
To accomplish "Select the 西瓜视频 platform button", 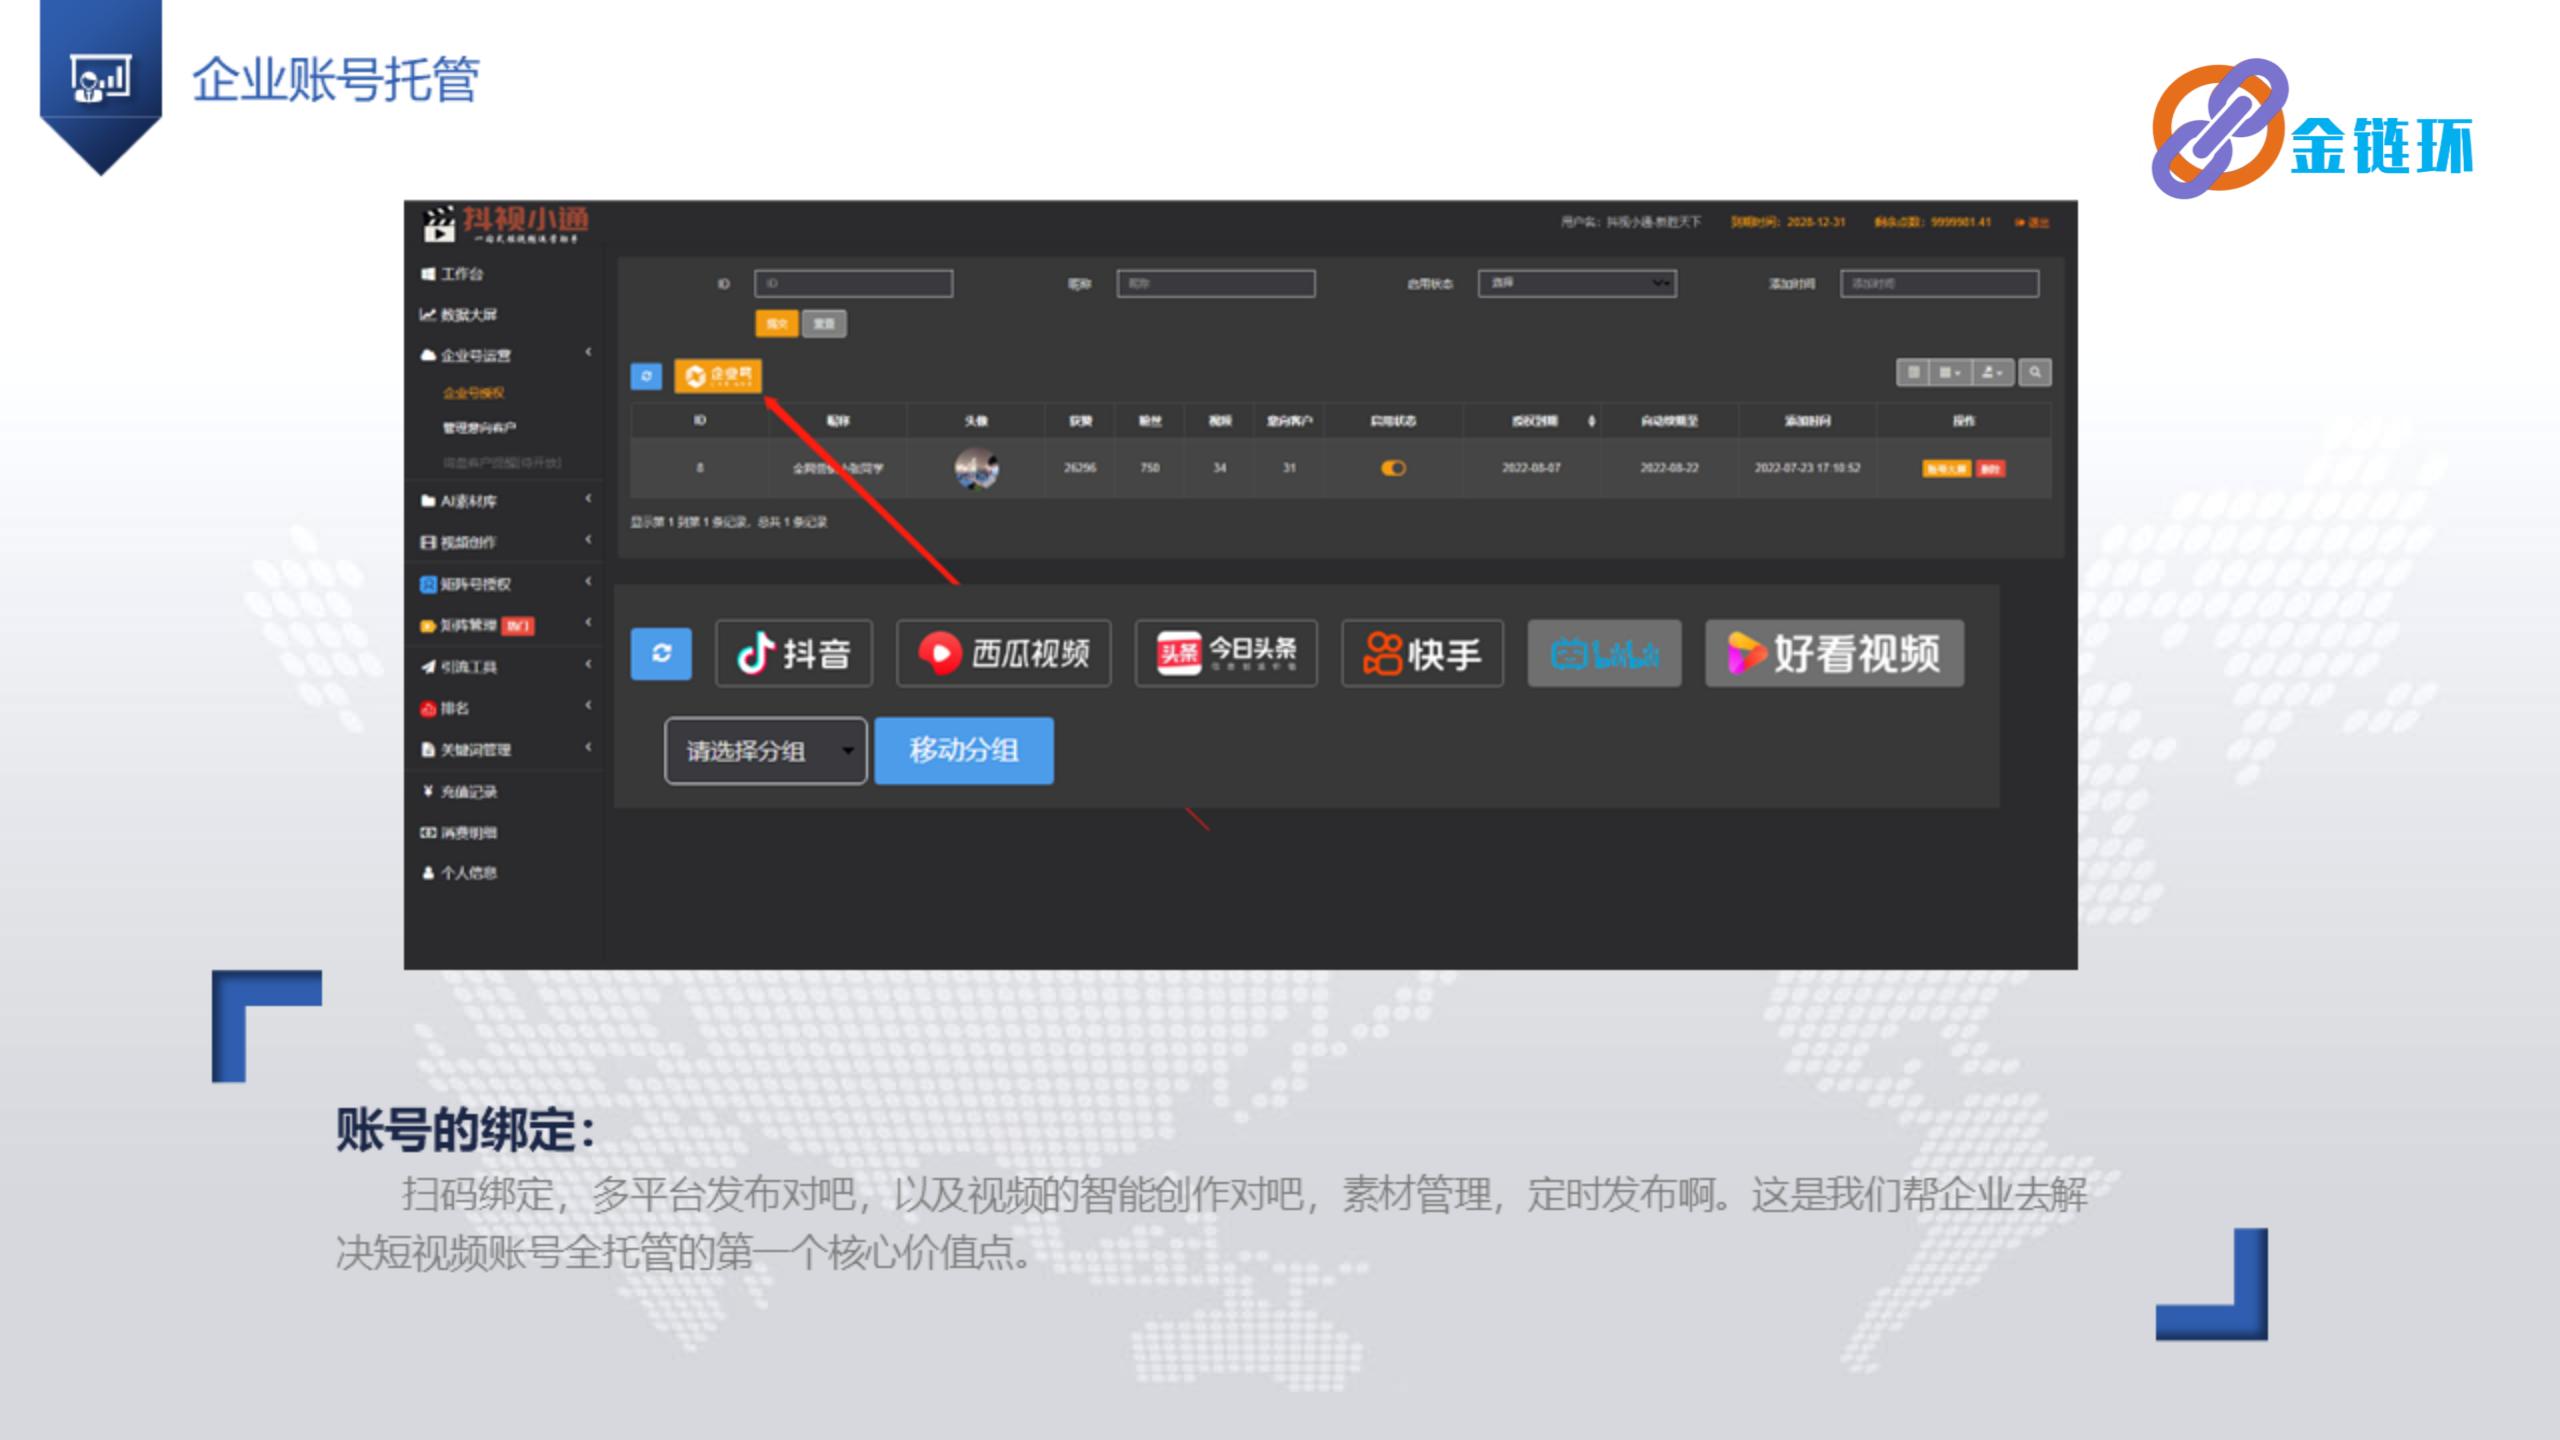I will 1004,653.
